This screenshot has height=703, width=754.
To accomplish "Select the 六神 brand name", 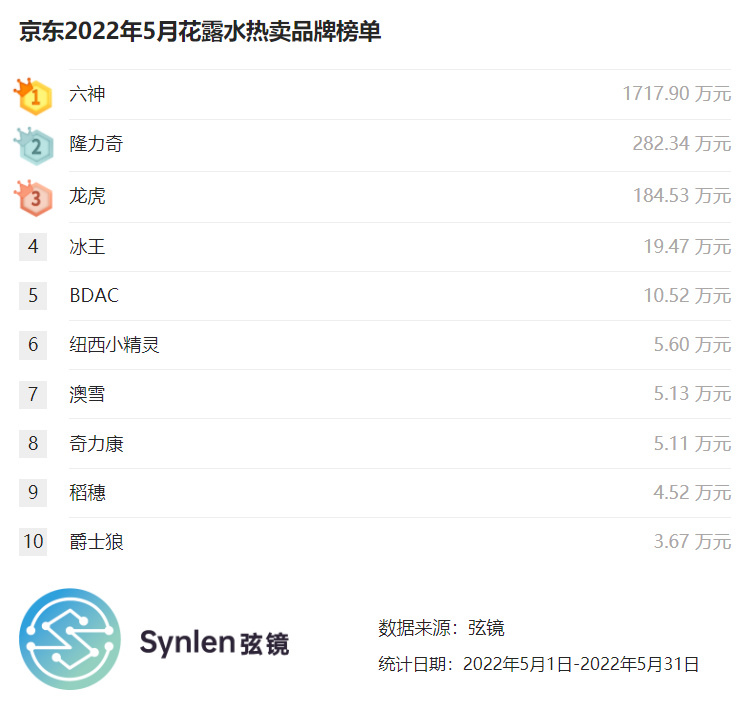I will pos(88,95).
